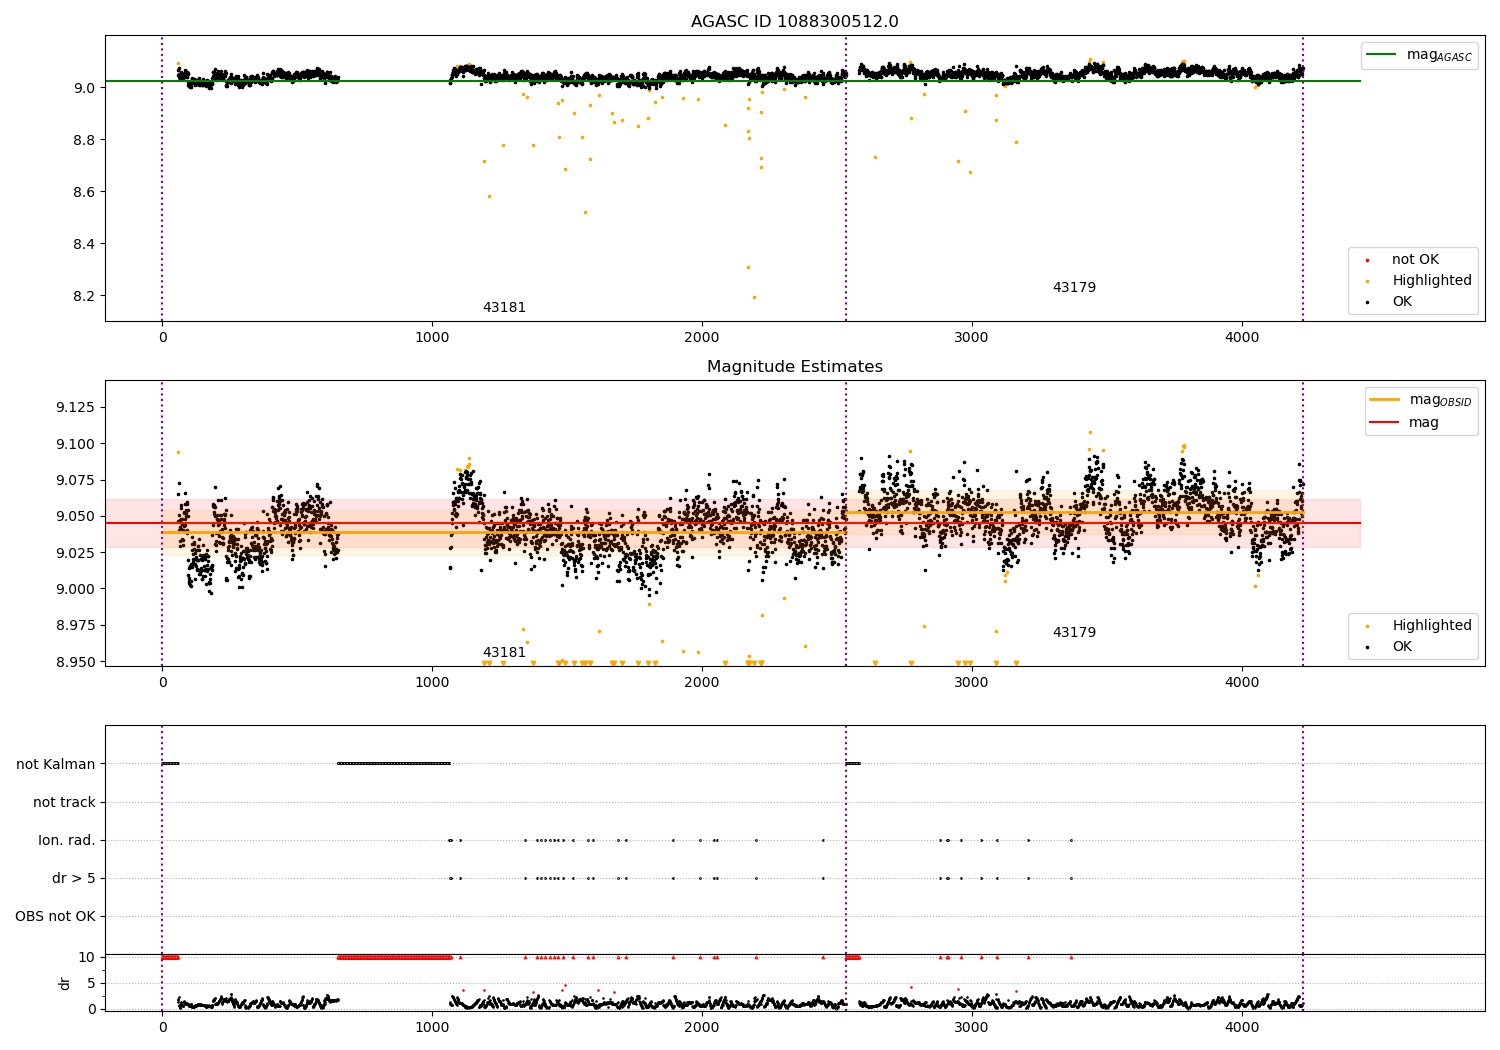The height and width of the screenshot is (1050, 1500).
Task: Click the 'Magnitude Estimates' plot title
Action: click(794, 367)
